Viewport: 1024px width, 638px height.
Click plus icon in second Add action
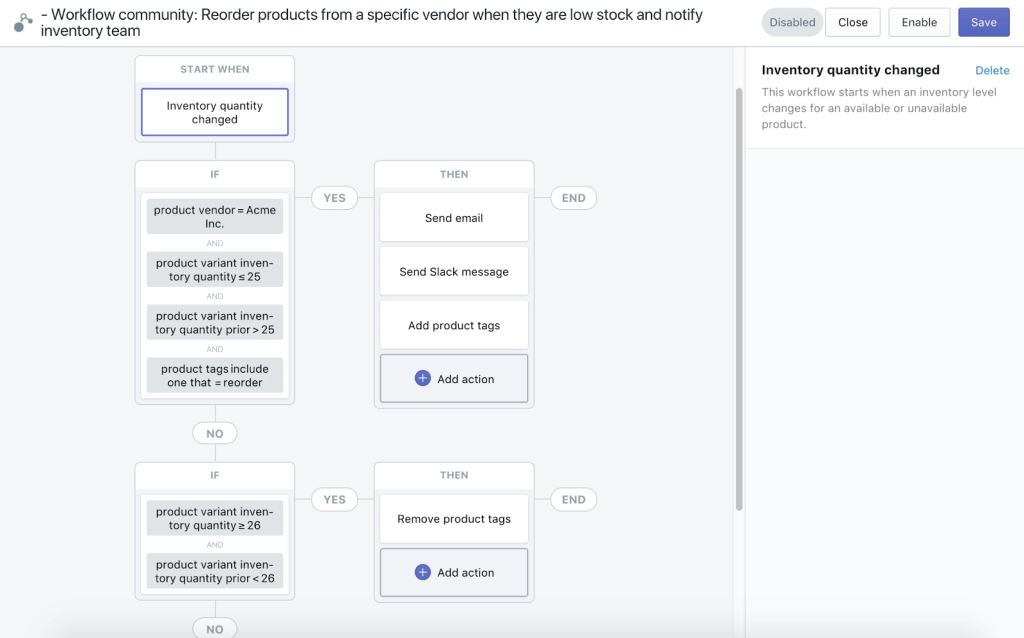422,573
